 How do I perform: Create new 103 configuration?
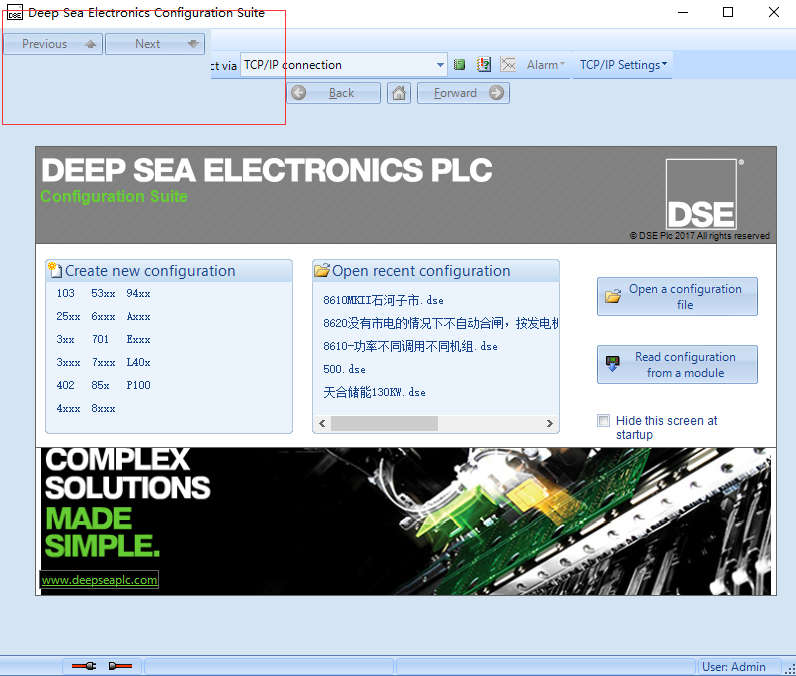click(65, 293)
